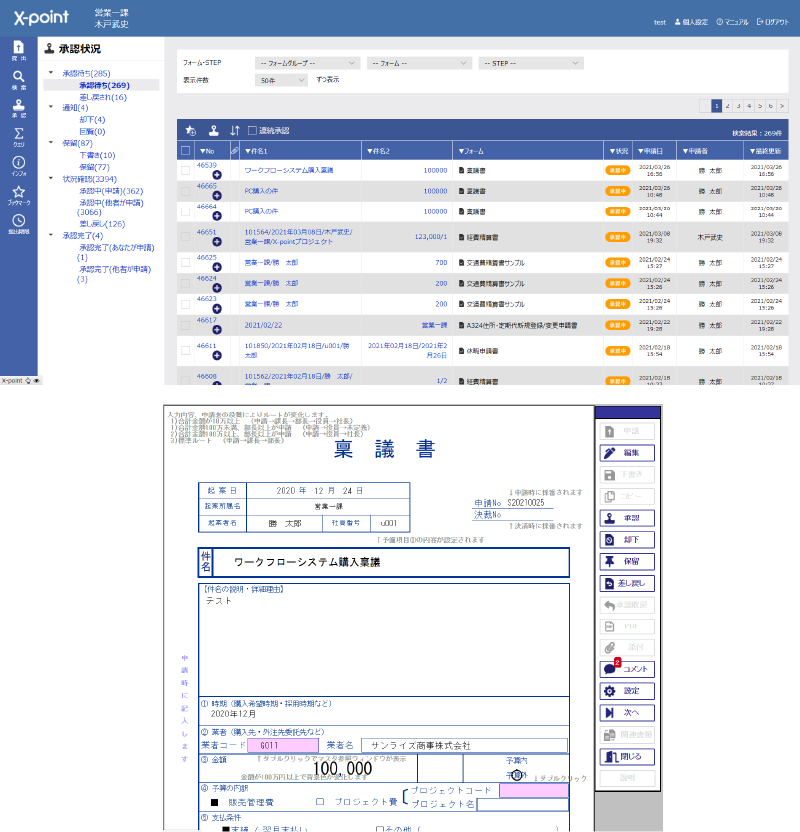800x832 pixels.
Task: Click the plus icon for row 46611
Action: click(x=217, y=356)
